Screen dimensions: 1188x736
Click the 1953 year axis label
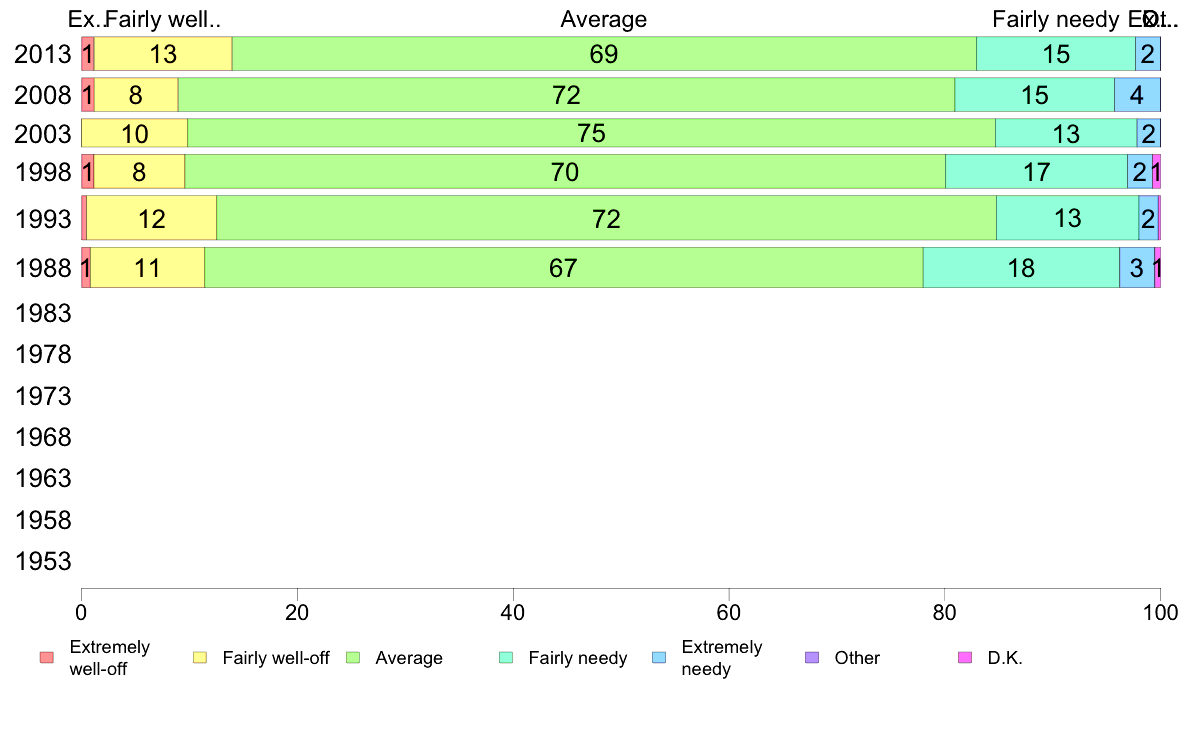(43, 561)
